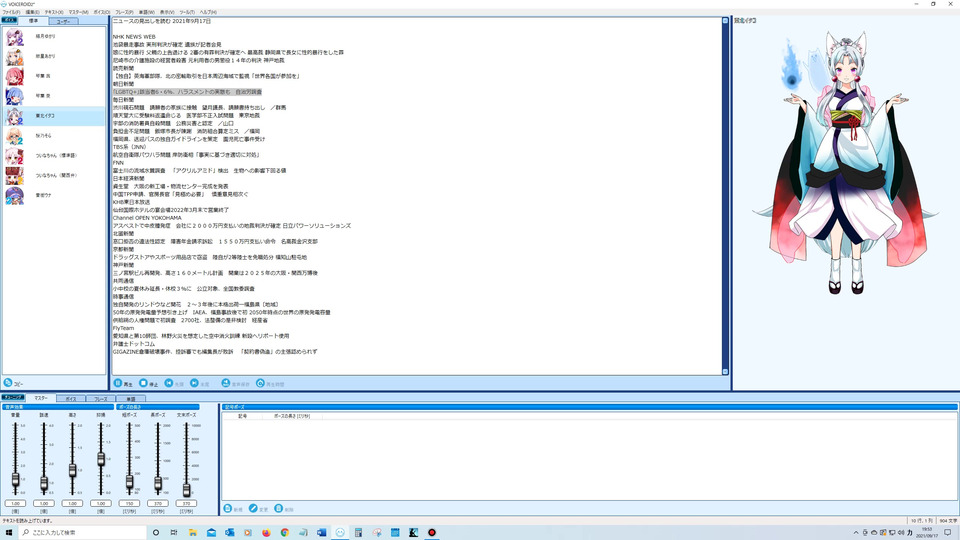Open the ファイル(F) menu
This screenshot has width=960, height=540.
[x=11, y=12]
